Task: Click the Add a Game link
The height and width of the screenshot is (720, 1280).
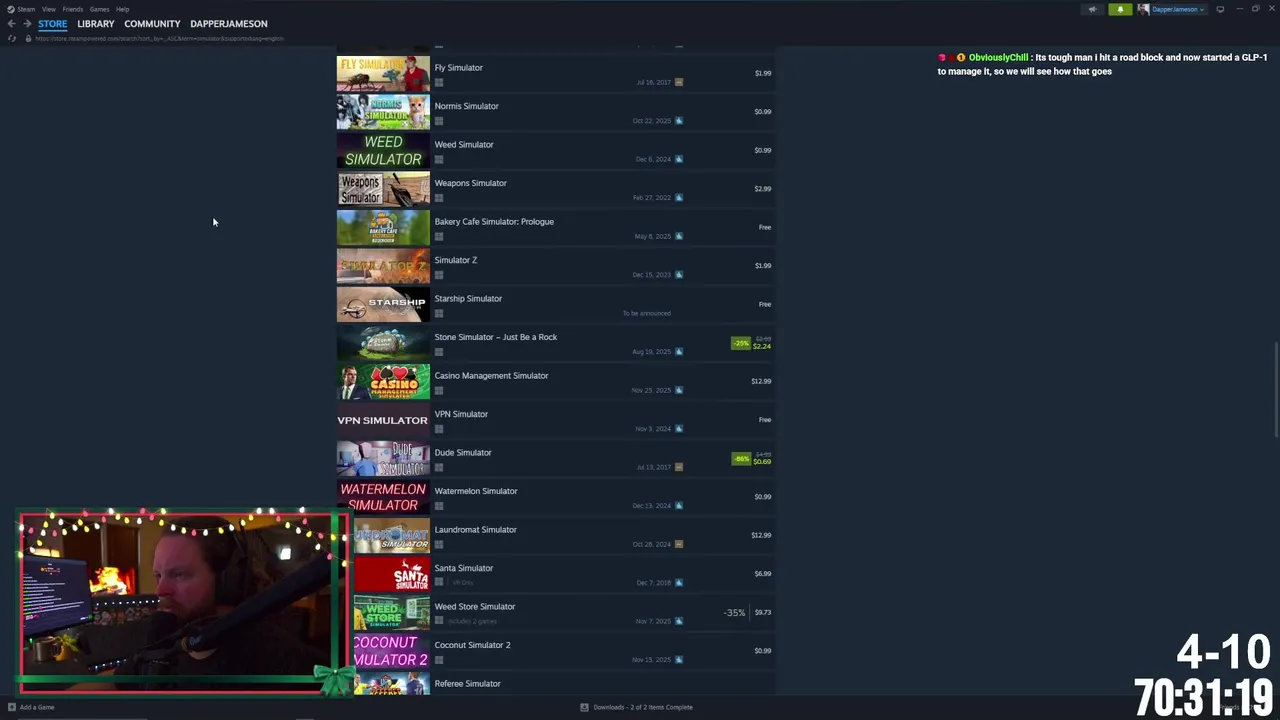Action: coord(37,707)
